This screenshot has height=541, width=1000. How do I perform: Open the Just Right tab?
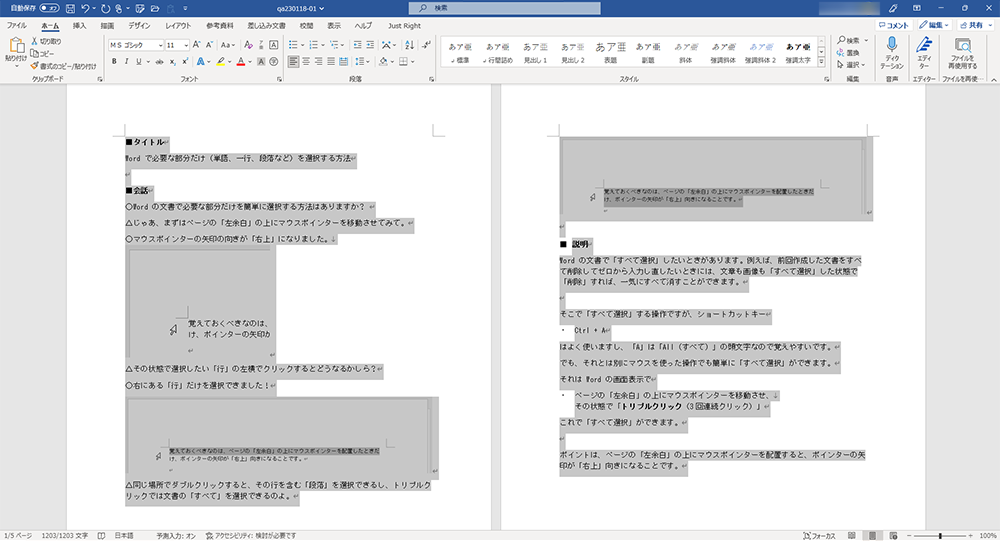click(x=404, y=26)
